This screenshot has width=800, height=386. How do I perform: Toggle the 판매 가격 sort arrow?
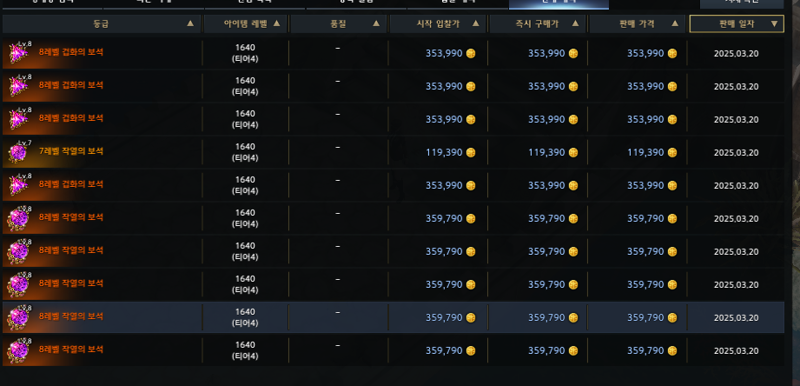675,23
